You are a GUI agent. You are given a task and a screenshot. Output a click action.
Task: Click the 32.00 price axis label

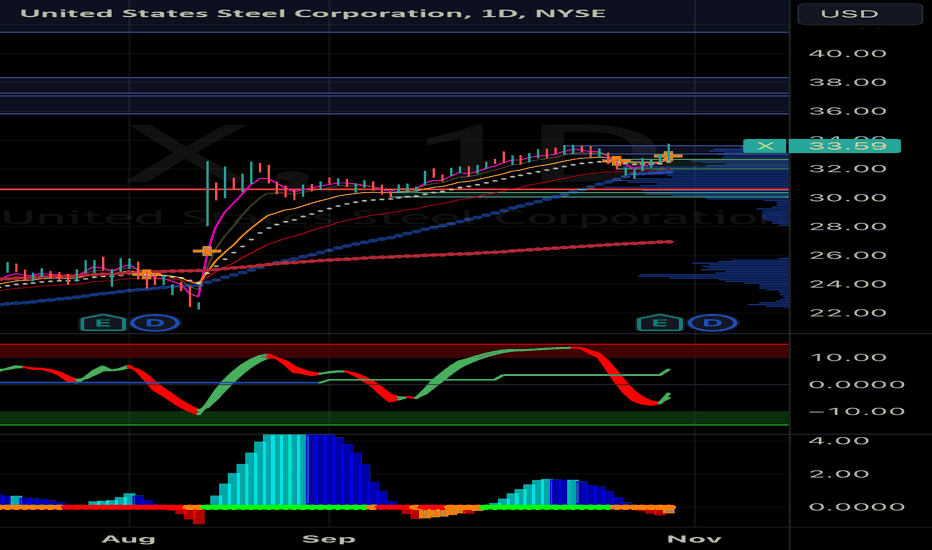tap(848, 169)
